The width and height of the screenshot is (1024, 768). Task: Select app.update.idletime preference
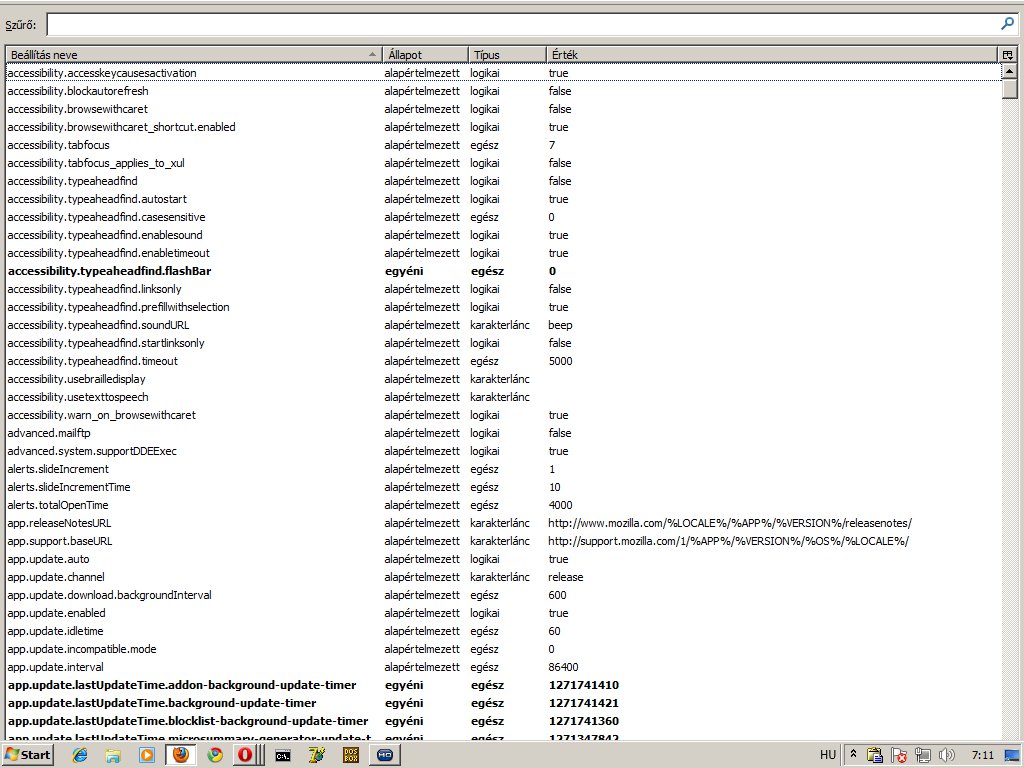point(503,631)
